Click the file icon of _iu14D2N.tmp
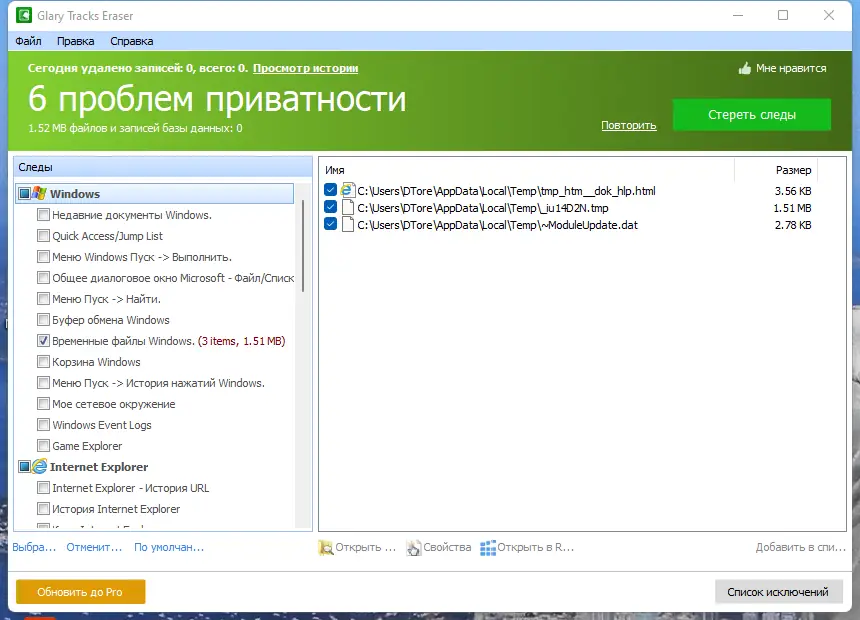The width and height of the screenshot is (860, 620). [348, 207]
